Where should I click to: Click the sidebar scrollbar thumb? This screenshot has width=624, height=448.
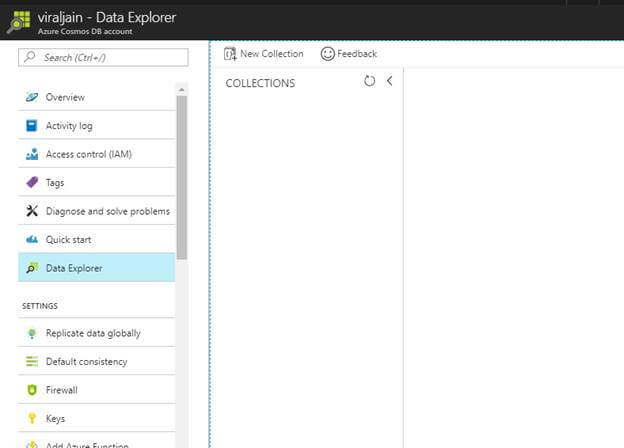181,177
